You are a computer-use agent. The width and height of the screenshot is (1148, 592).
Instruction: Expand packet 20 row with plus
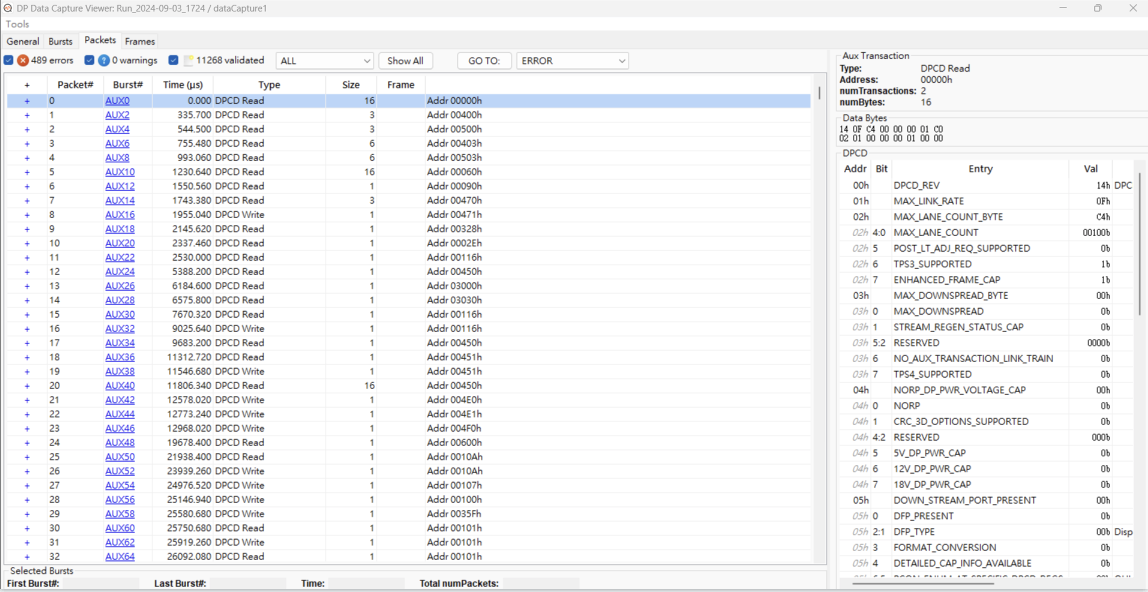click(x=27, y=386)
